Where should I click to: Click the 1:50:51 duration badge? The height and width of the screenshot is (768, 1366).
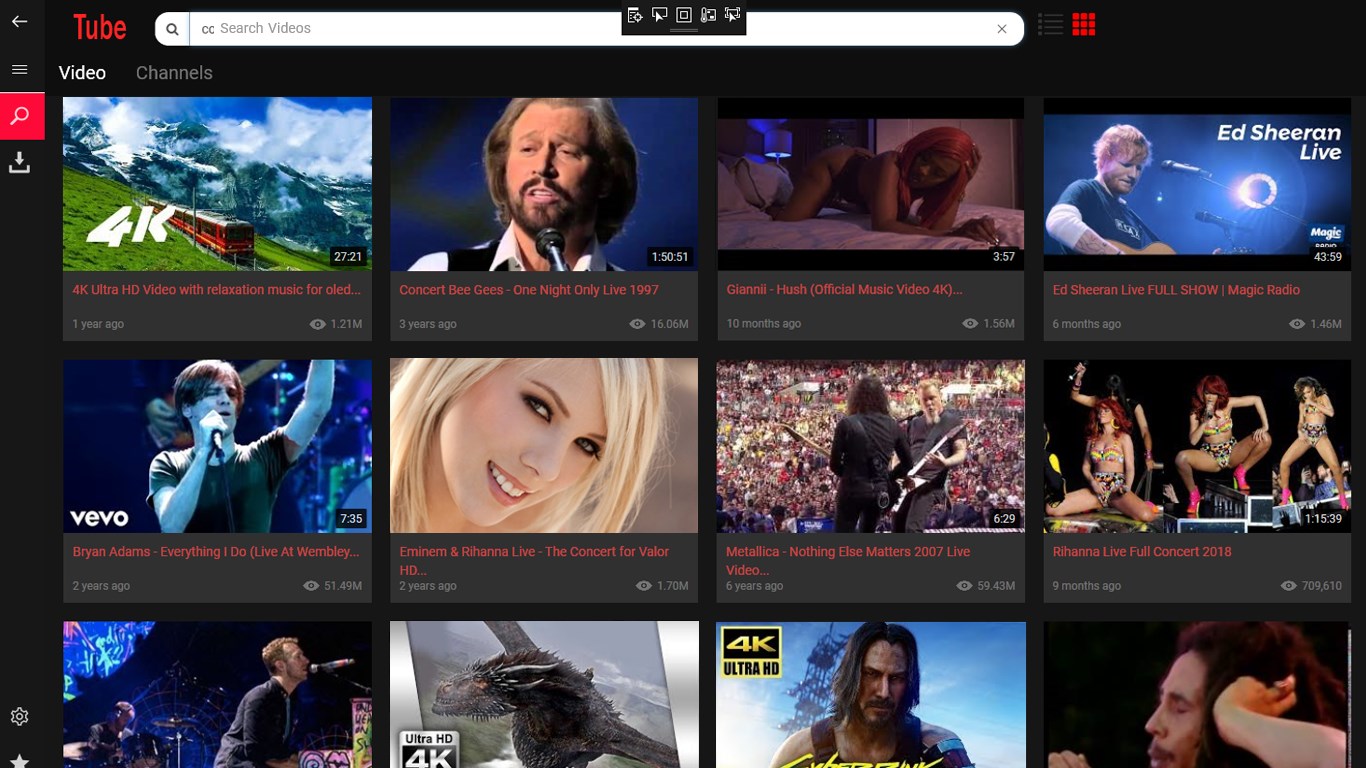coord(670,257)
